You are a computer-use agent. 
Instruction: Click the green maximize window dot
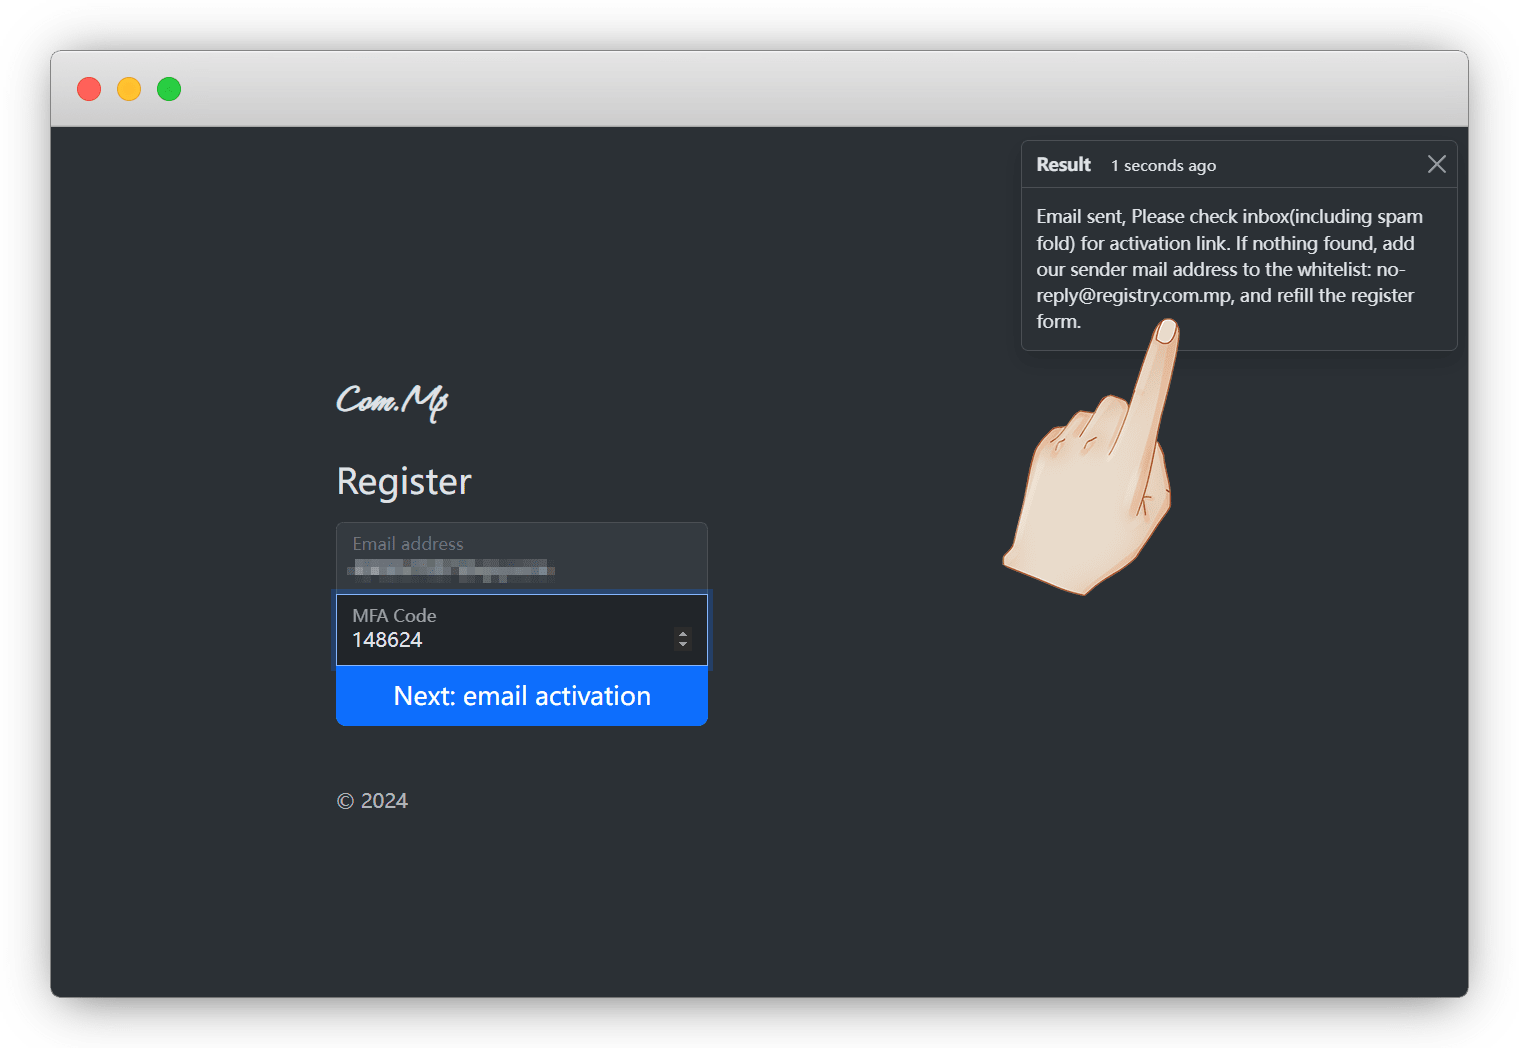pyautogui.click(x=169, y=89)
